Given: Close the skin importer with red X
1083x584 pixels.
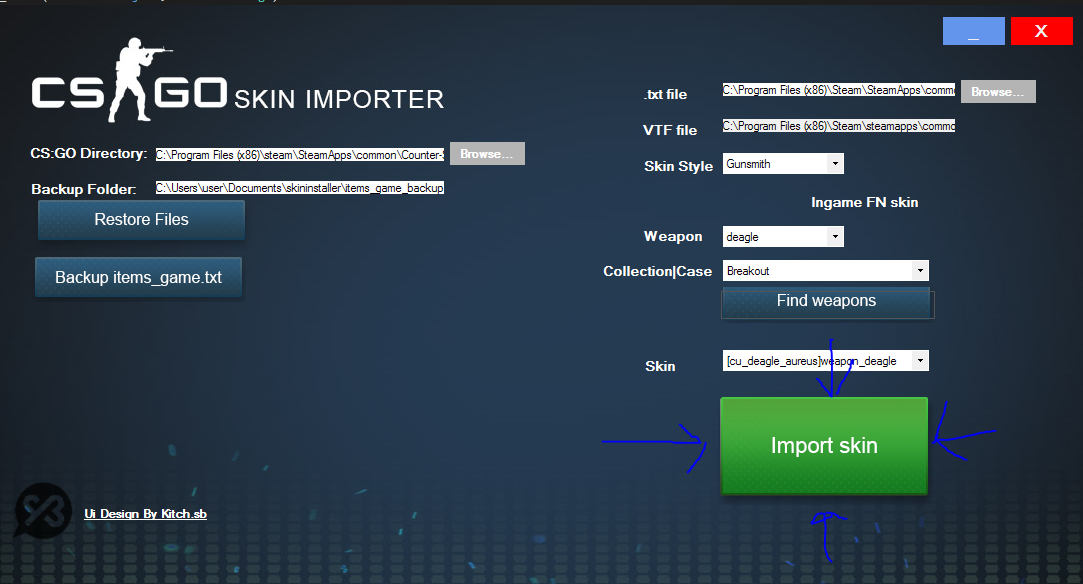Looking at the screenshot, I should click(x=1041, y=31).
